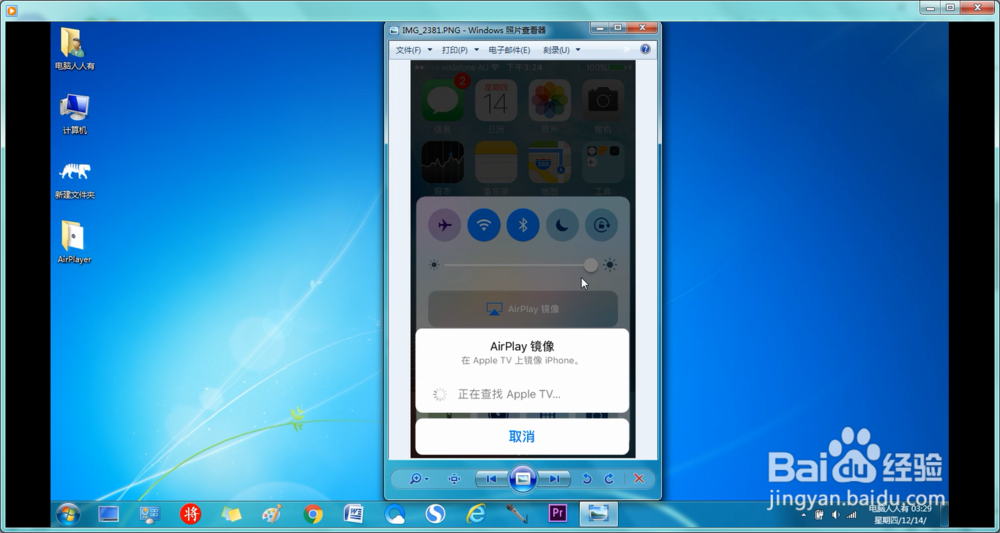This screenshot has height=533, width=1000.
Task: Rotate the photo counterclockwise
Action: tap(587, 479)
